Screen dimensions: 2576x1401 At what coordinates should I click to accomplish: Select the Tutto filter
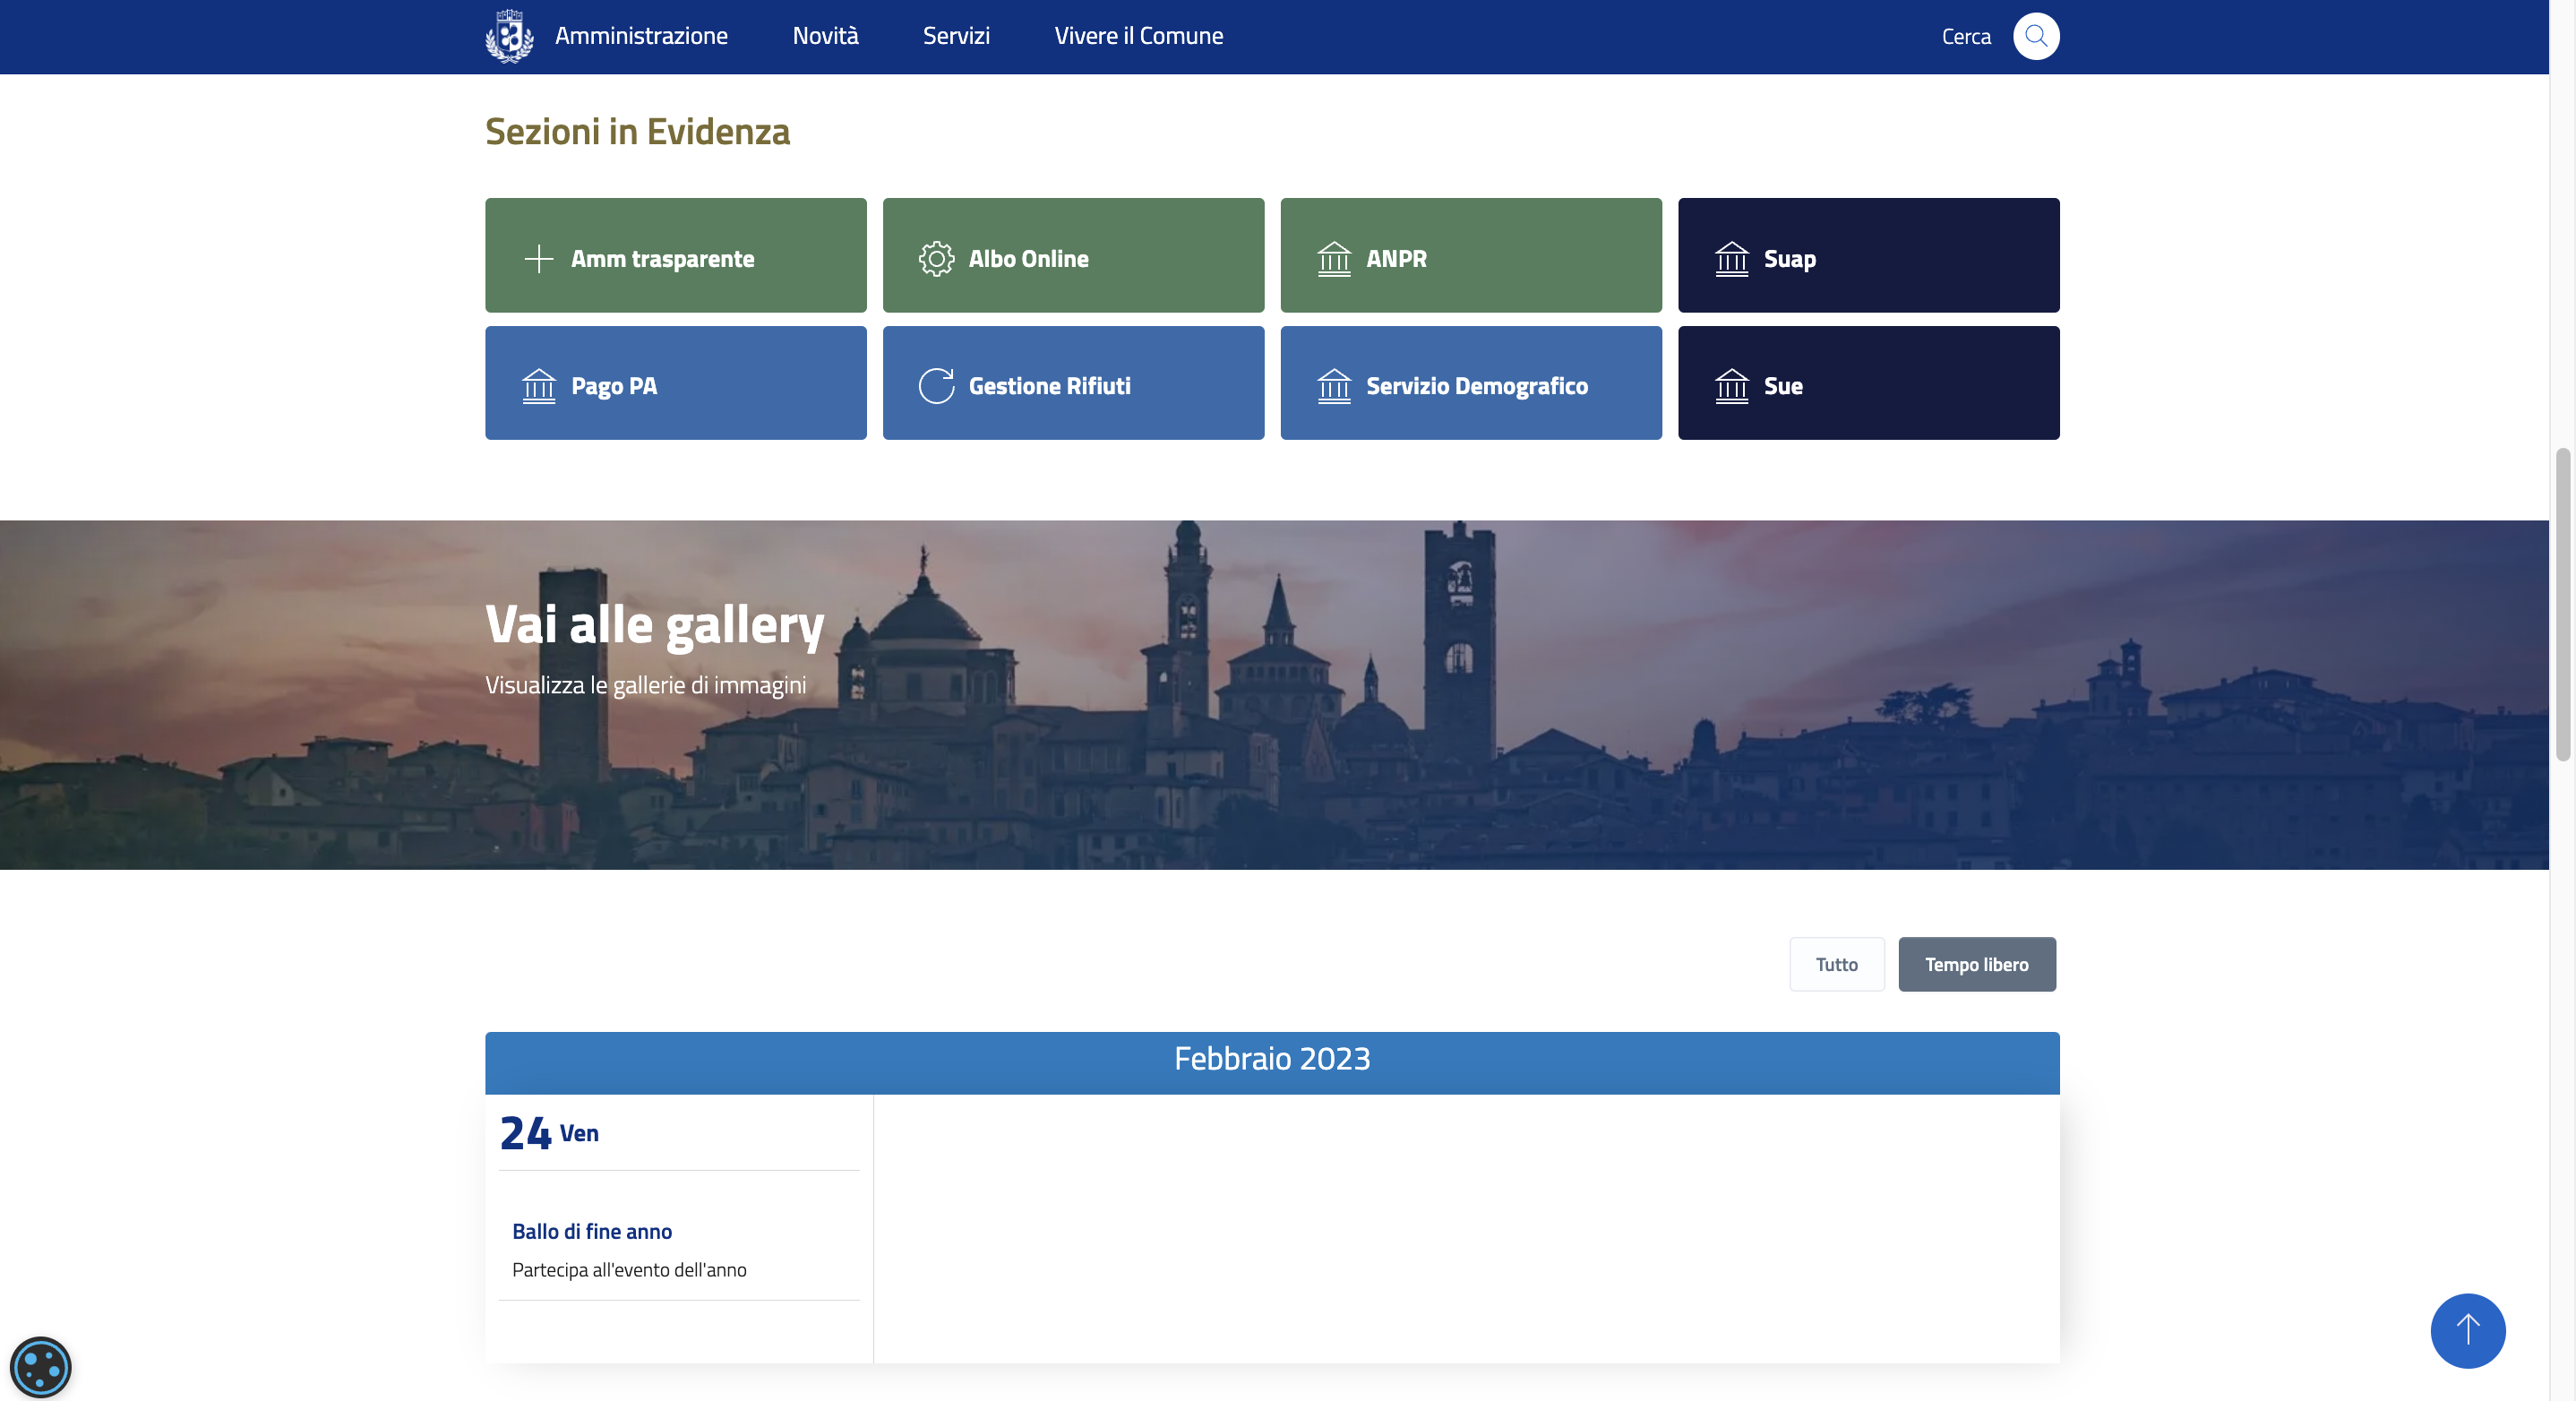[1836, 964]
